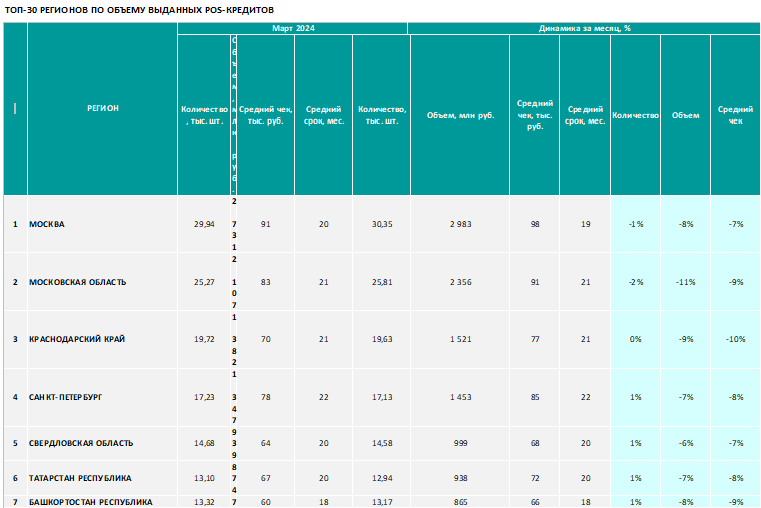
Task: Select the ТАТАРСТАН РЕСПУБЛИКА region cell
Action: (x=102, y=478)
